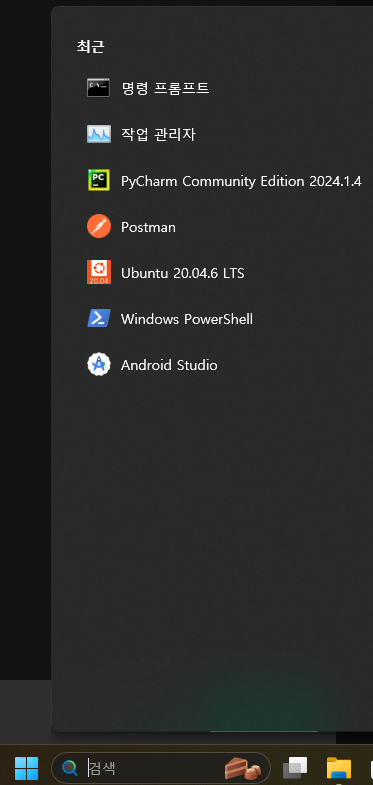Launch 명령 프롬프트 via its text label
Viewport: 373px width, 785px height.
165,88
